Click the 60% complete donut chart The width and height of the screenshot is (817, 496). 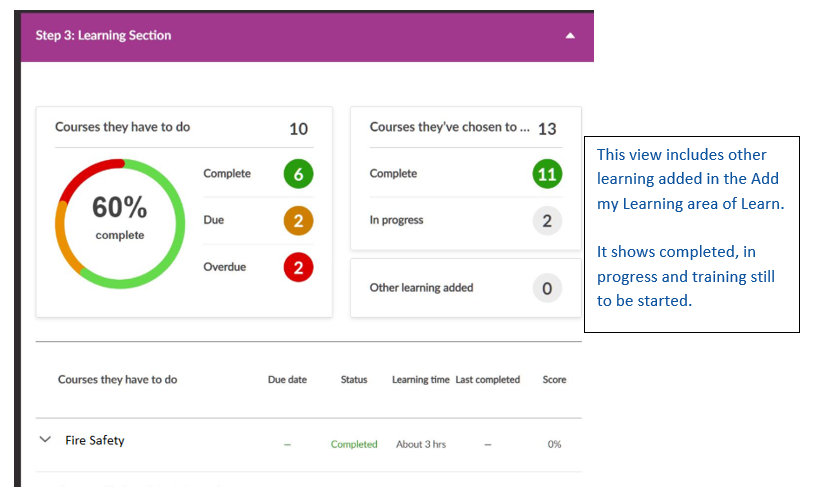point(119,217)
